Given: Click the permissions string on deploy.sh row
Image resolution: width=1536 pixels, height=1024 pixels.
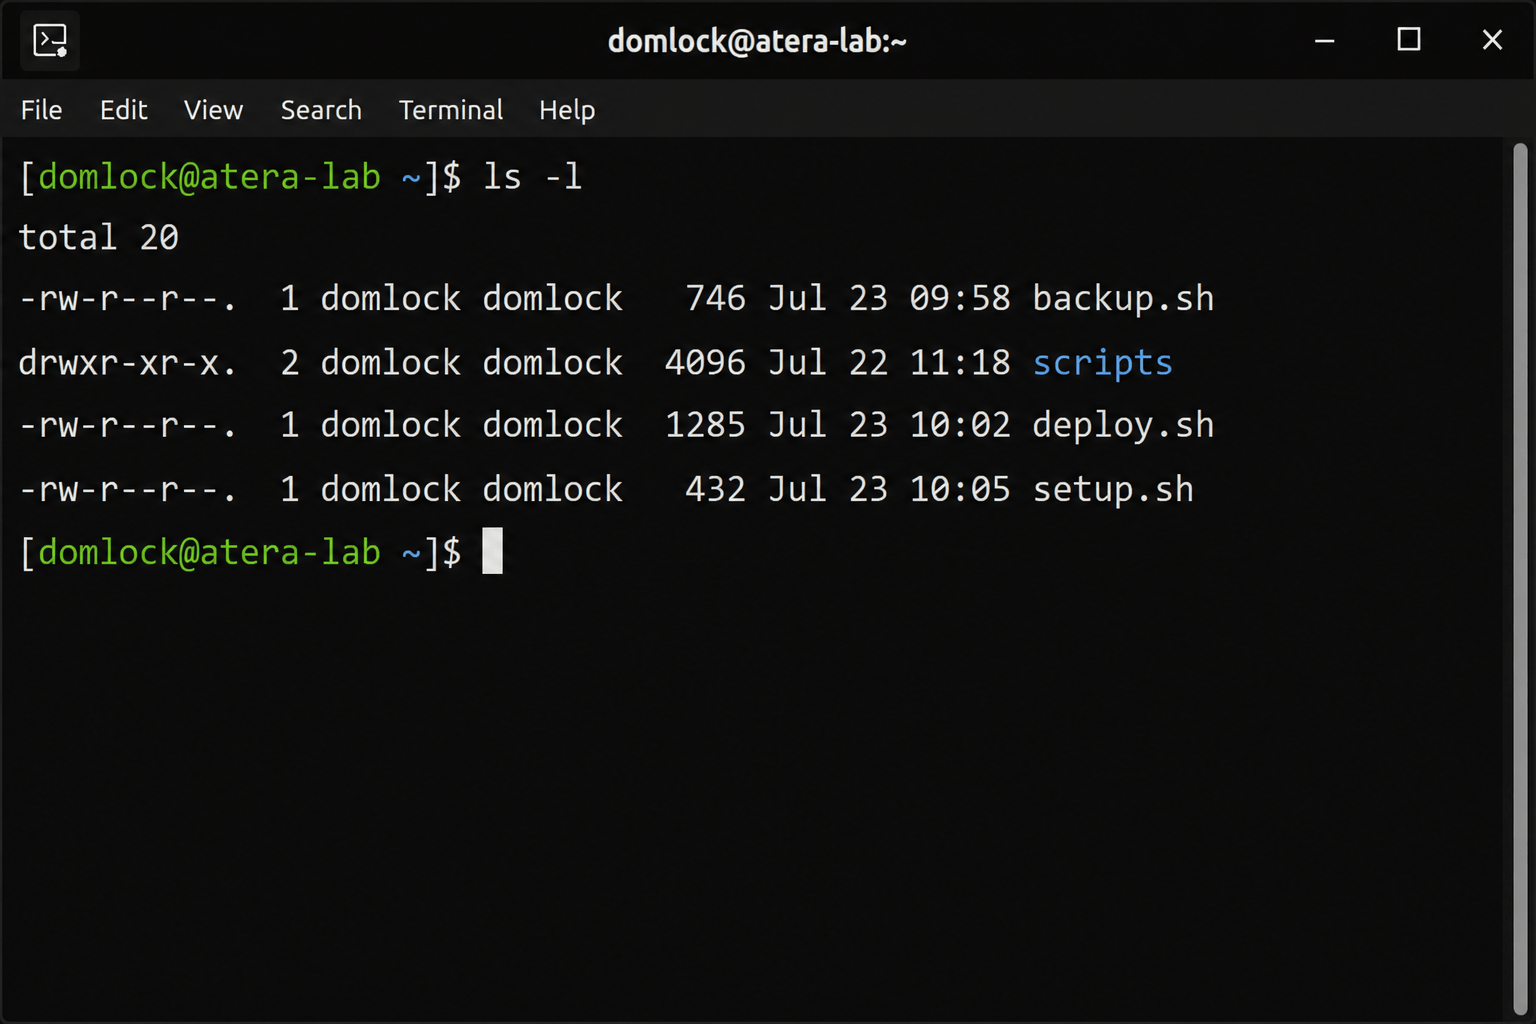Looking at the screenshot, I should (127, 426).
